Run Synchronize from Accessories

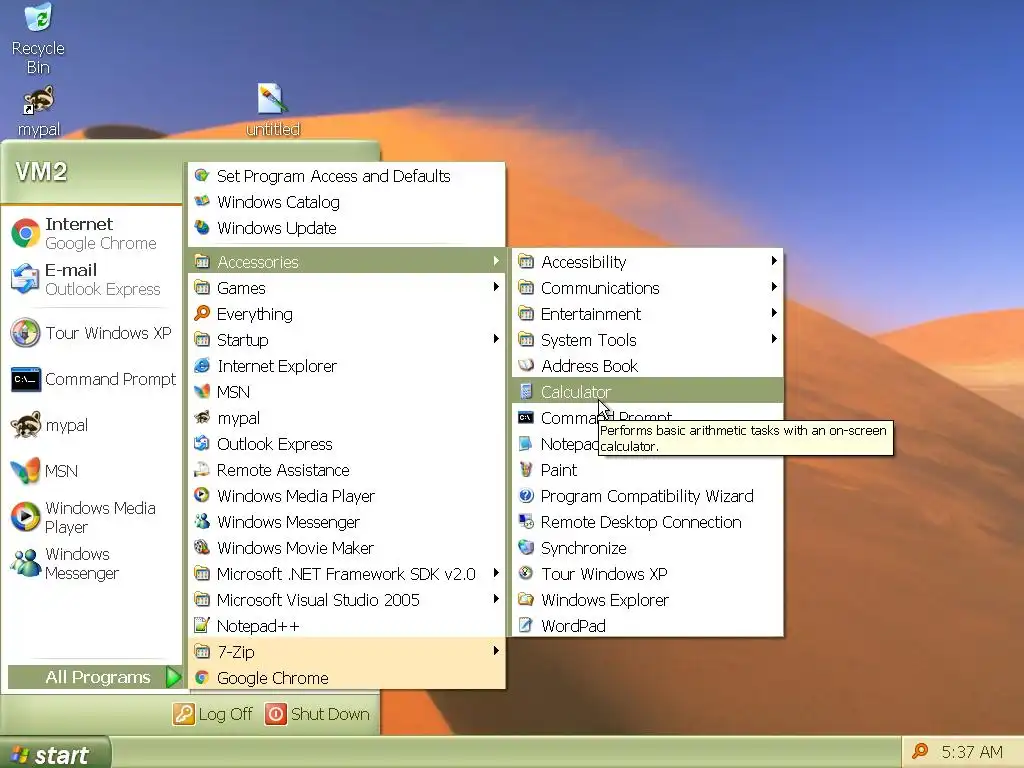point(648,548)
